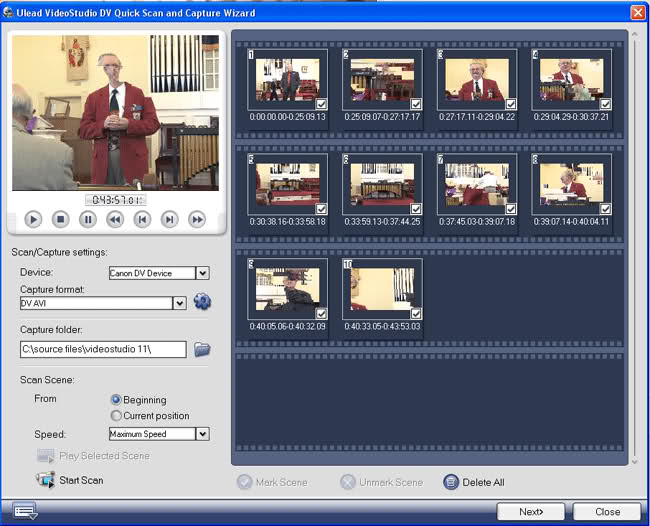The height and width of the screenshot is (526, 650).
Task: Select scene 3 thumbnail
Action: tap(477, 80)
